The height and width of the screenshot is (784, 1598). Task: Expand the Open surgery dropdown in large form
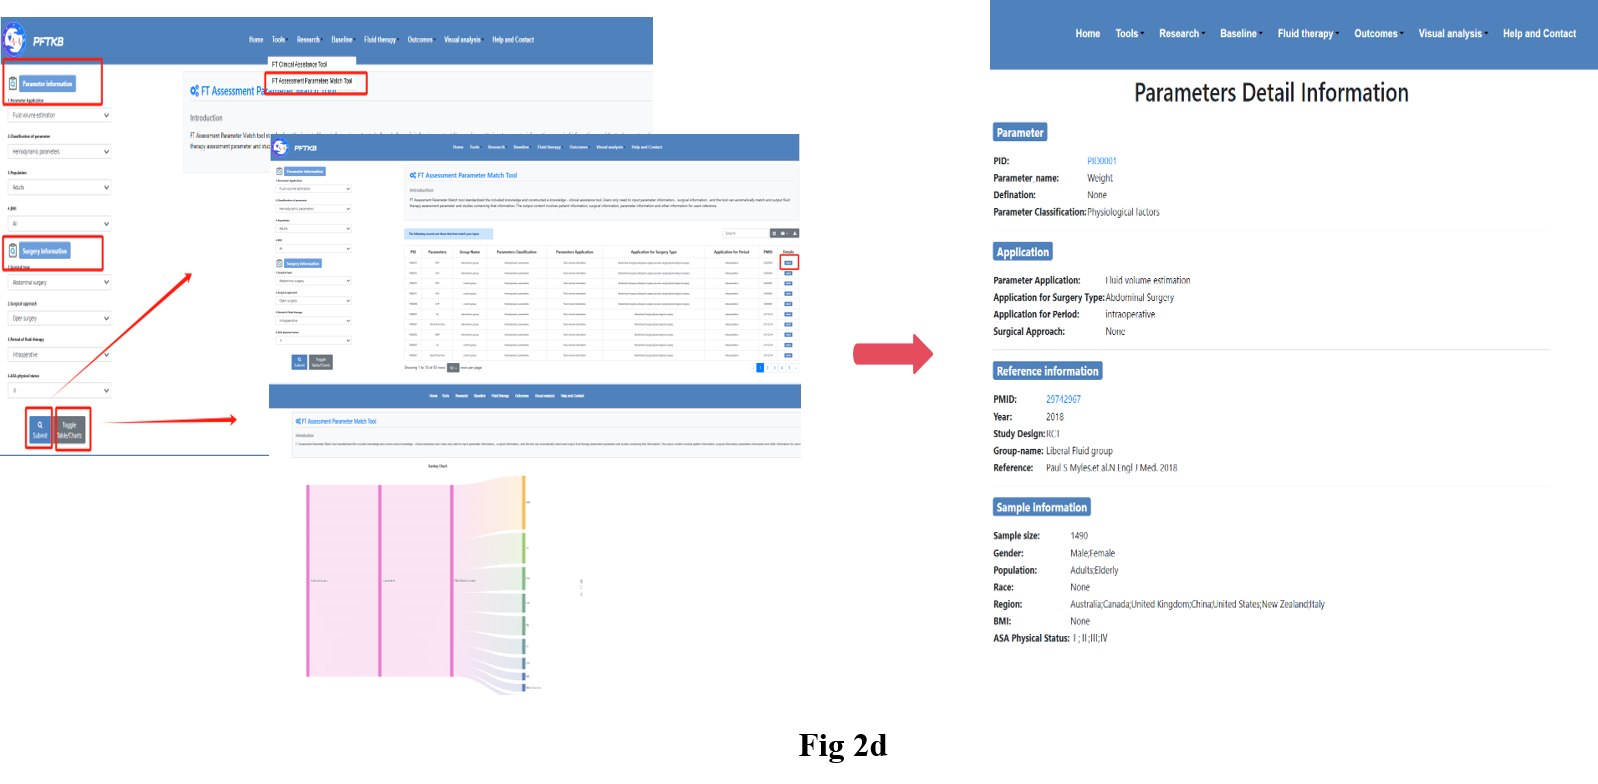59,319
